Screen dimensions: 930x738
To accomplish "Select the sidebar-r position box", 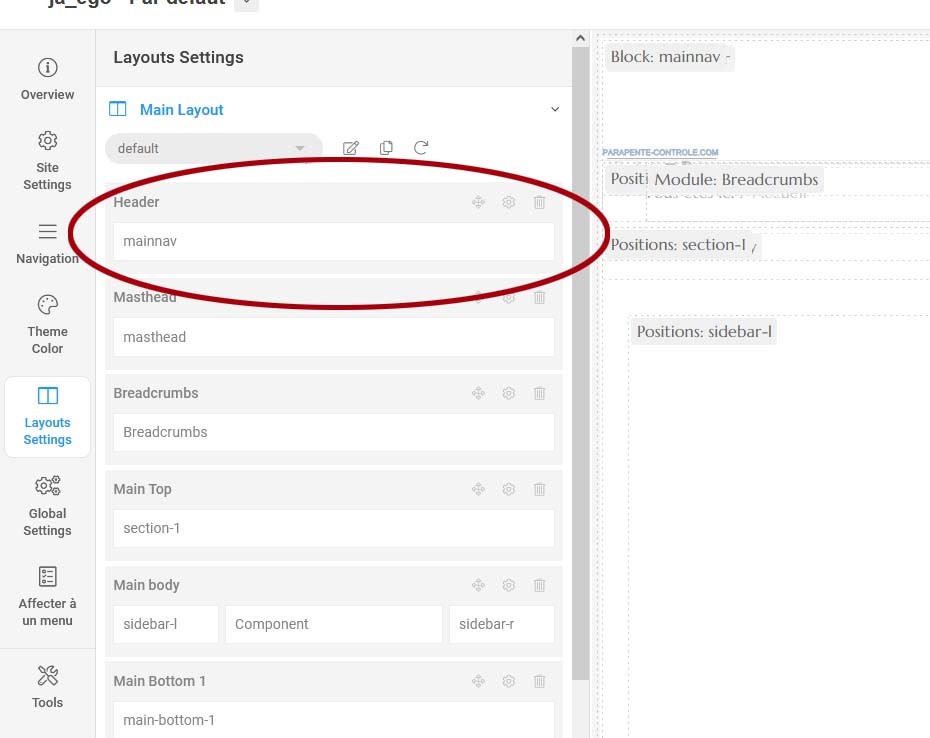I will click(x=502, y=624).
